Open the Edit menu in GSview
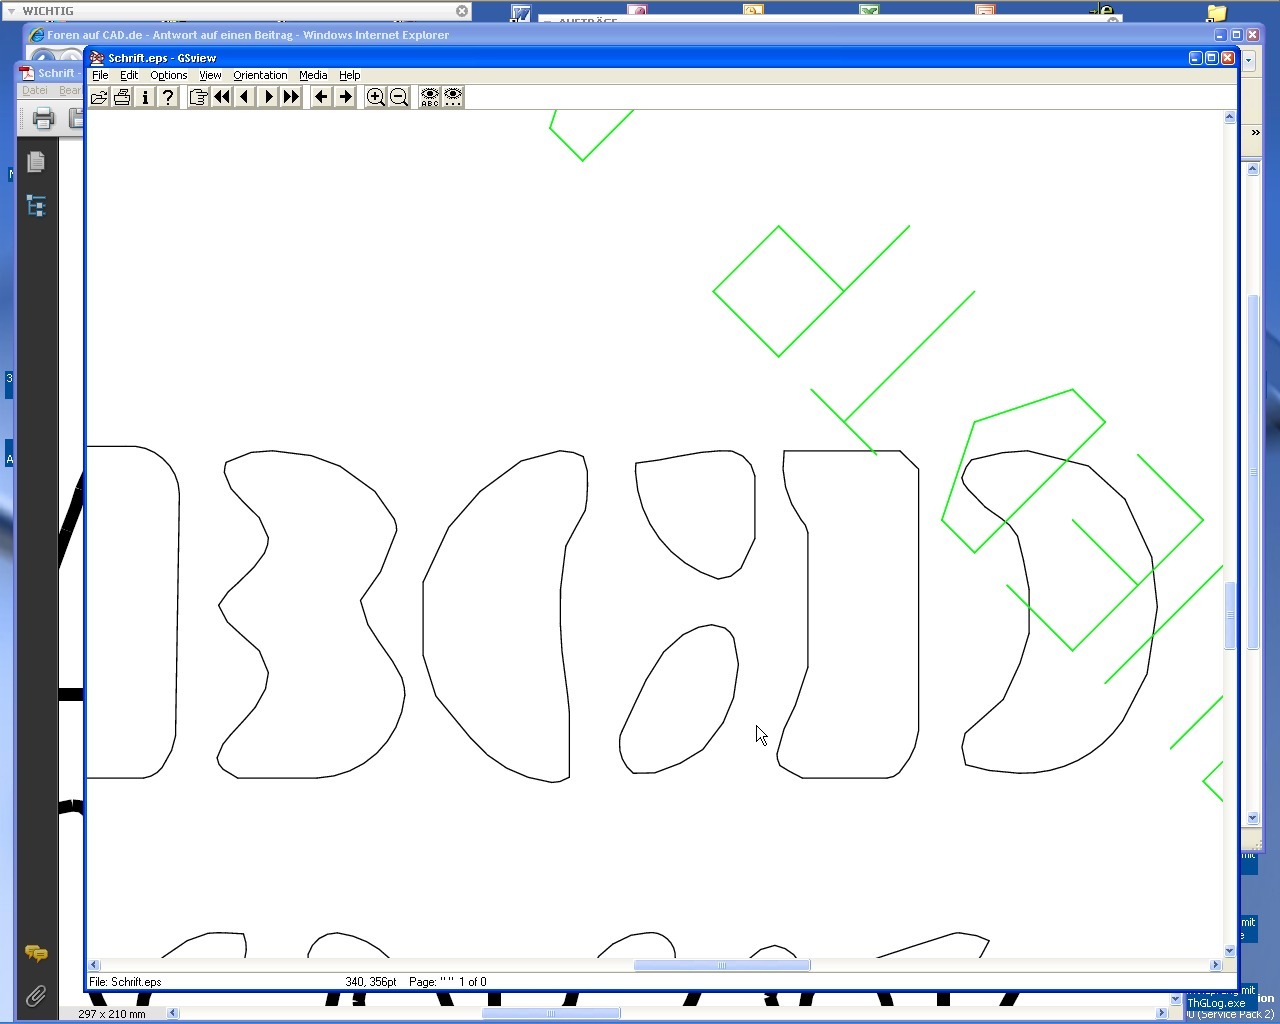The image size is (1280, 1024). pyautogui.click(x=129, y=75)
